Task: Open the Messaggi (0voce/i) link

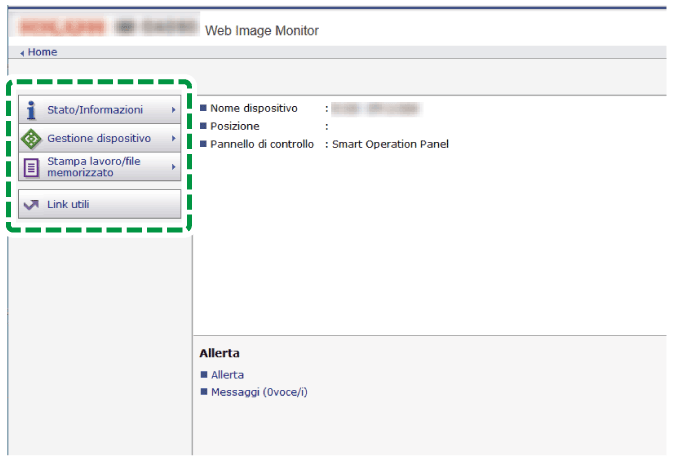Action: (259, 392)
